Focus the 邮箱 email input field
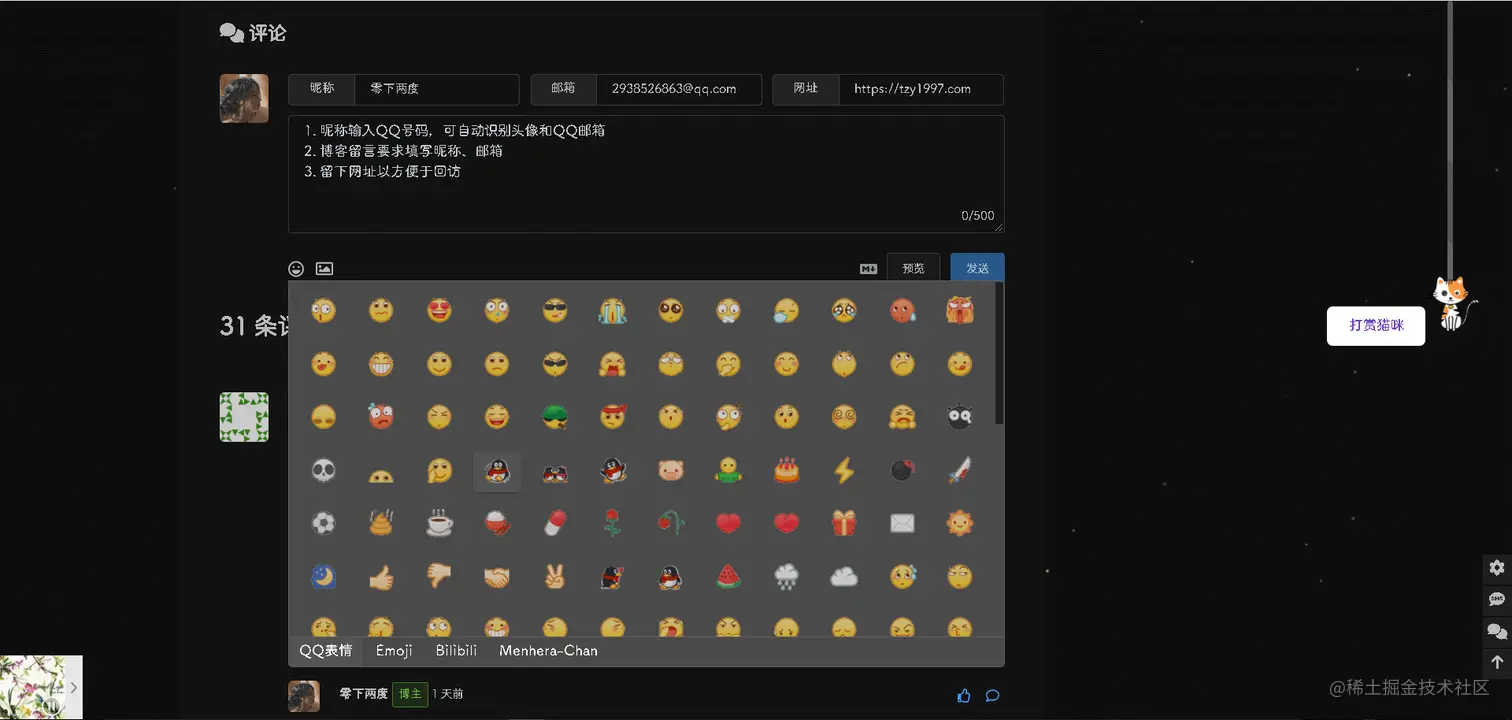The image size is (1512, 720). pos(679,89)
